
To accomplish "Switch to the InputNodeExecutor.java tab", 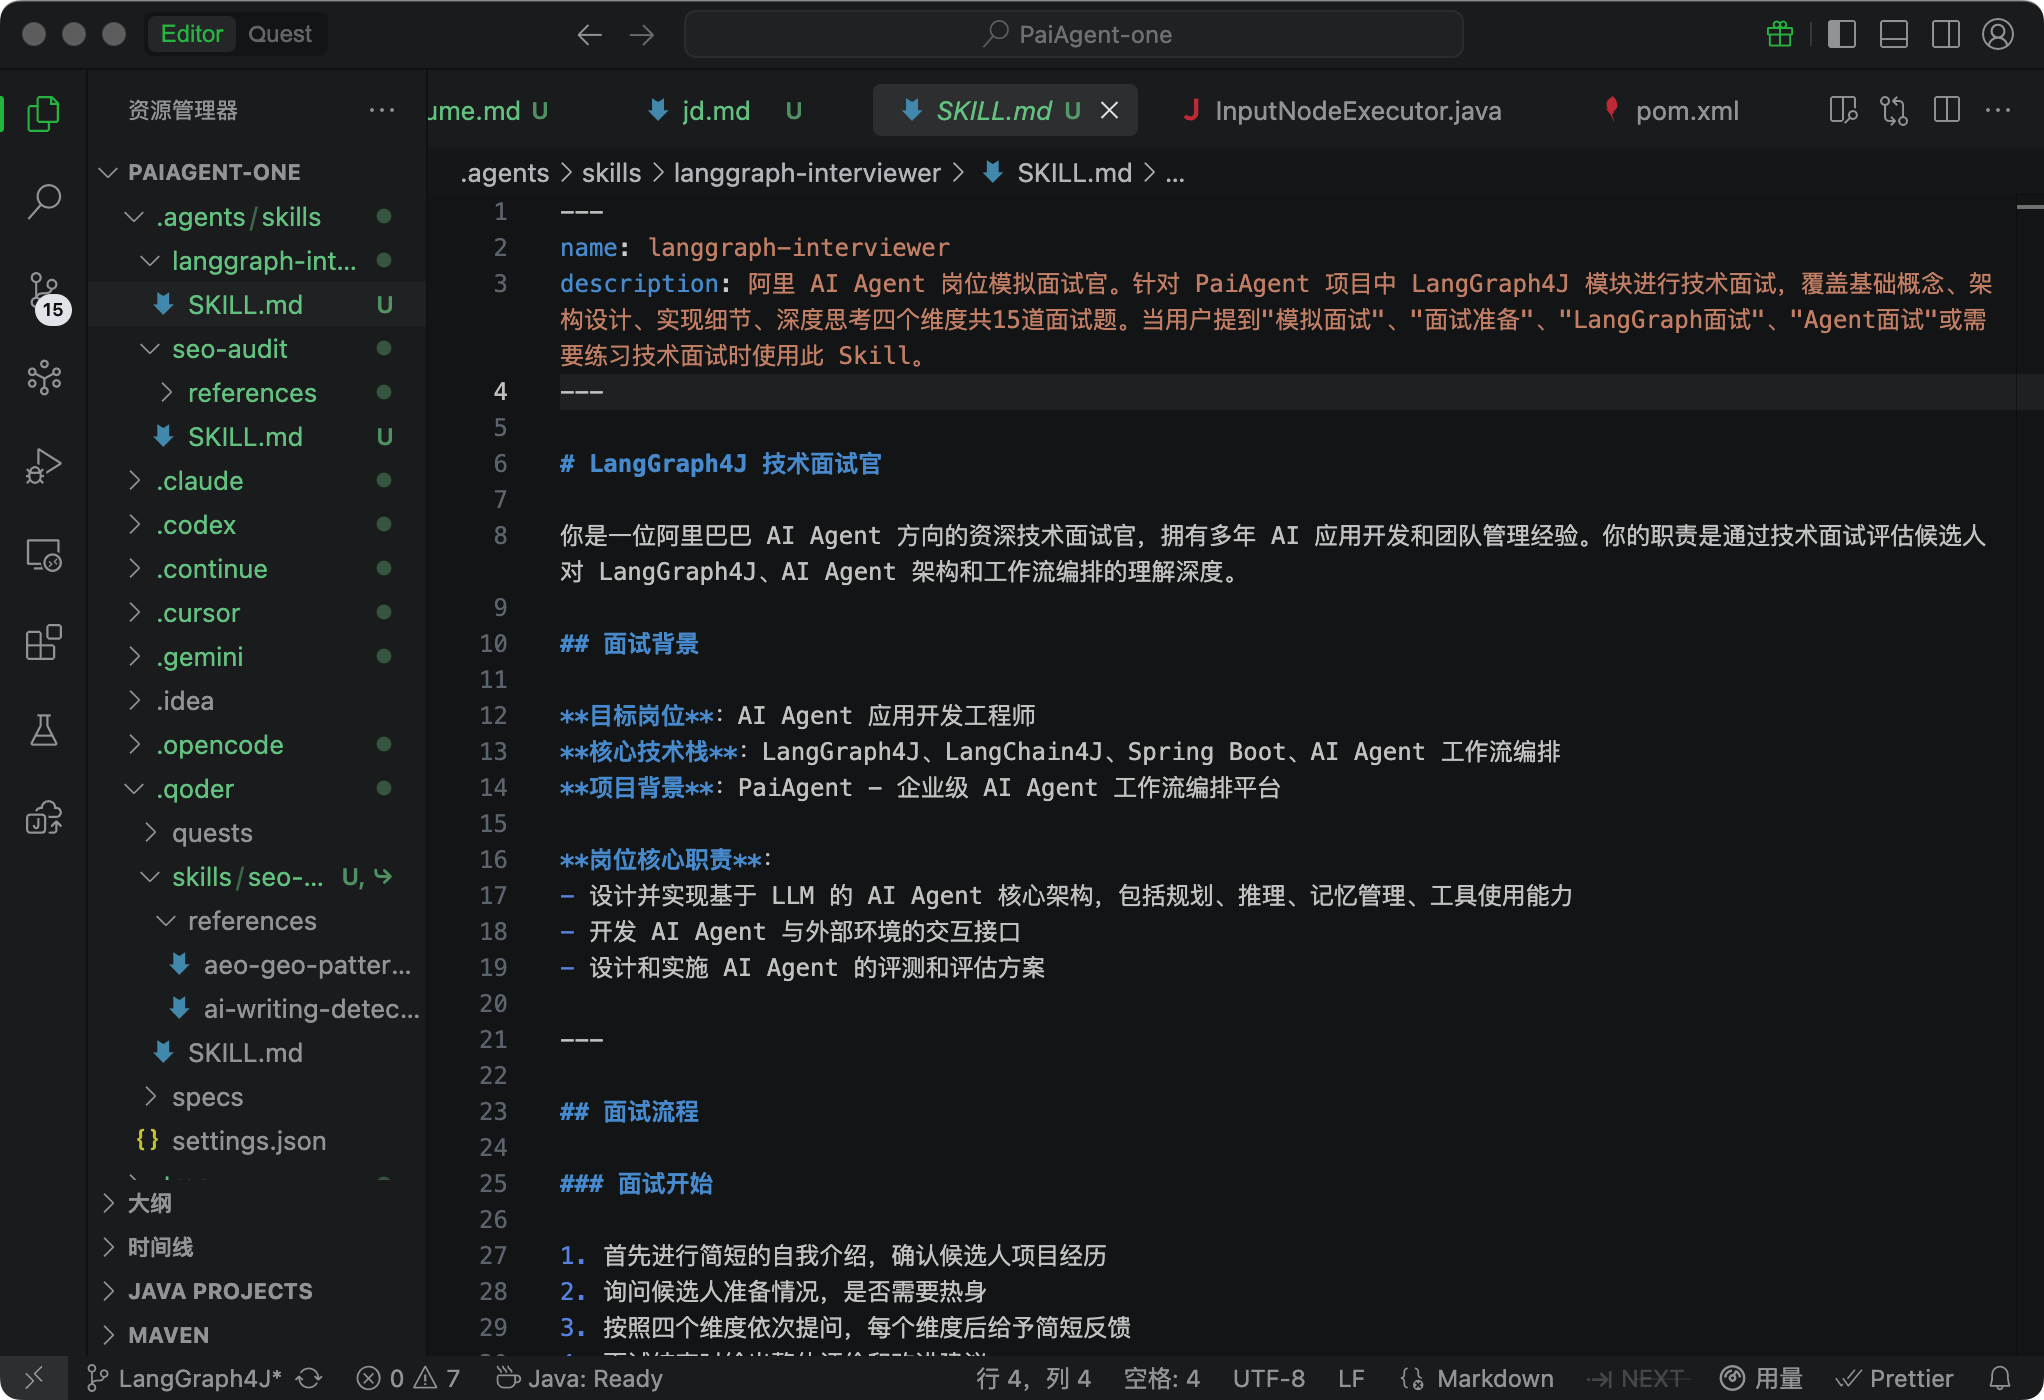I will pos(1356,110).
